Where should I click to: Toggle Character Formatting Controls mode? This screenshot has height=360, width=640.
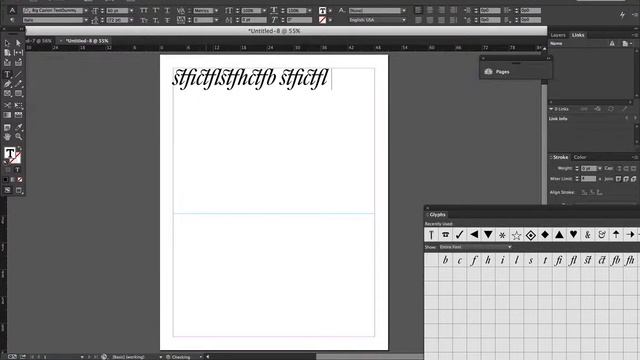pos(12,11)
